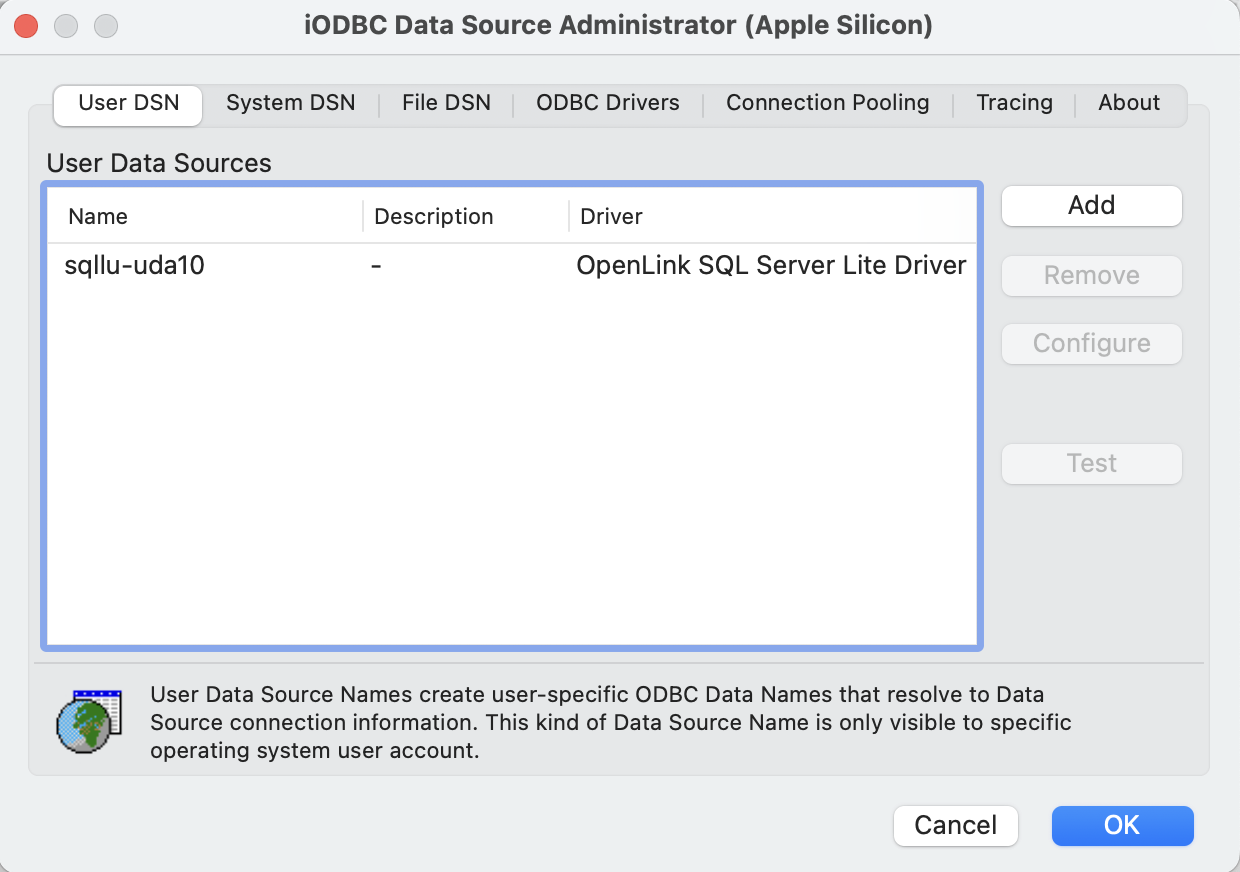Close the iODBC Administrator window
1240x872 pixels.
click(x=26, y=26)
